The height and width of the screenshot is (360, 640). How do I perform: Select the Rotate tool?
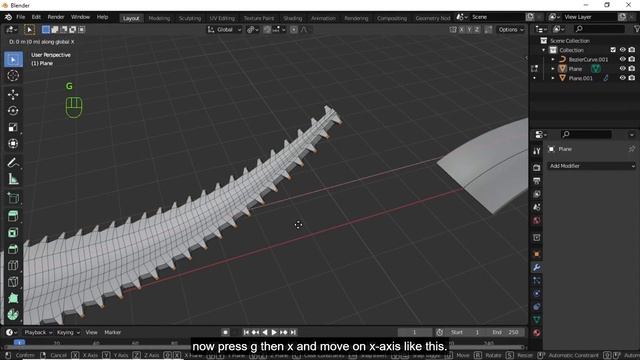[13, 111]
